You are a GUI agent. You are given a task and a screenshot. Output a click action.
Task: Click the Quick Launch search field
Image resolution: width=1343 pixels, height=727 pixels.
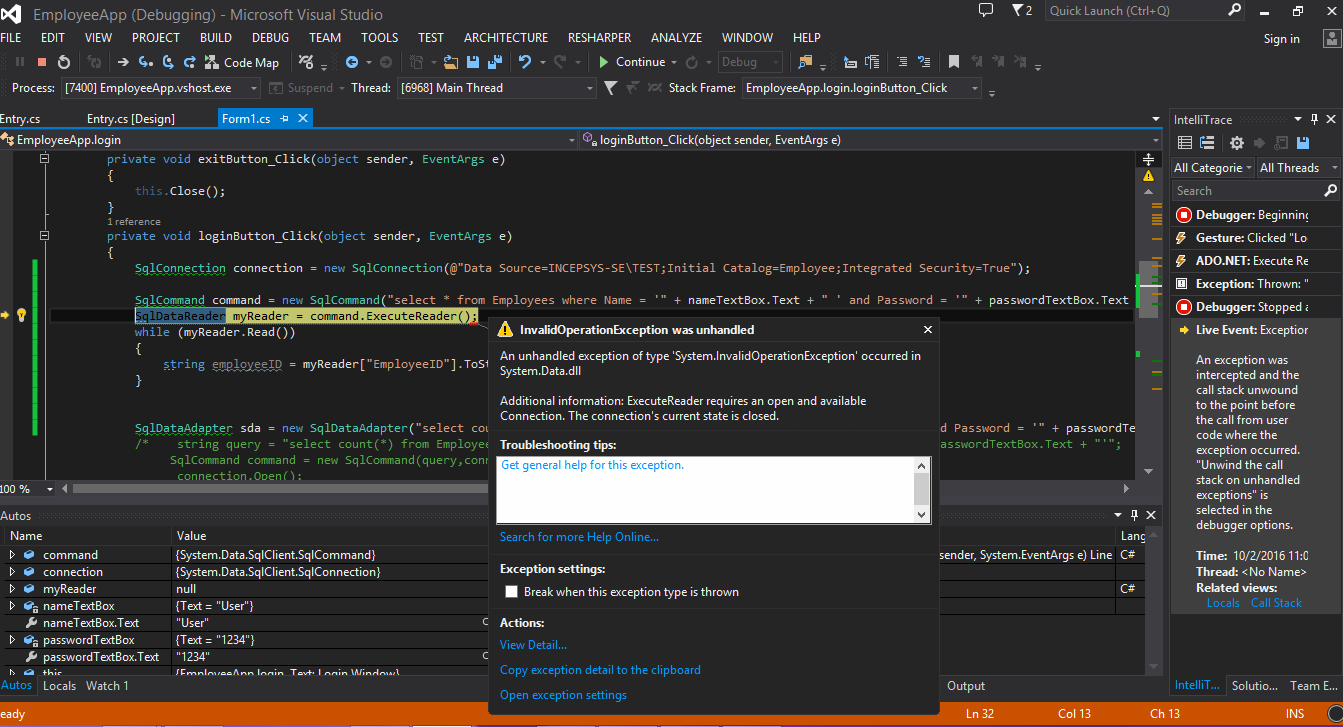pyautogui.click(x=1143, y=11)
